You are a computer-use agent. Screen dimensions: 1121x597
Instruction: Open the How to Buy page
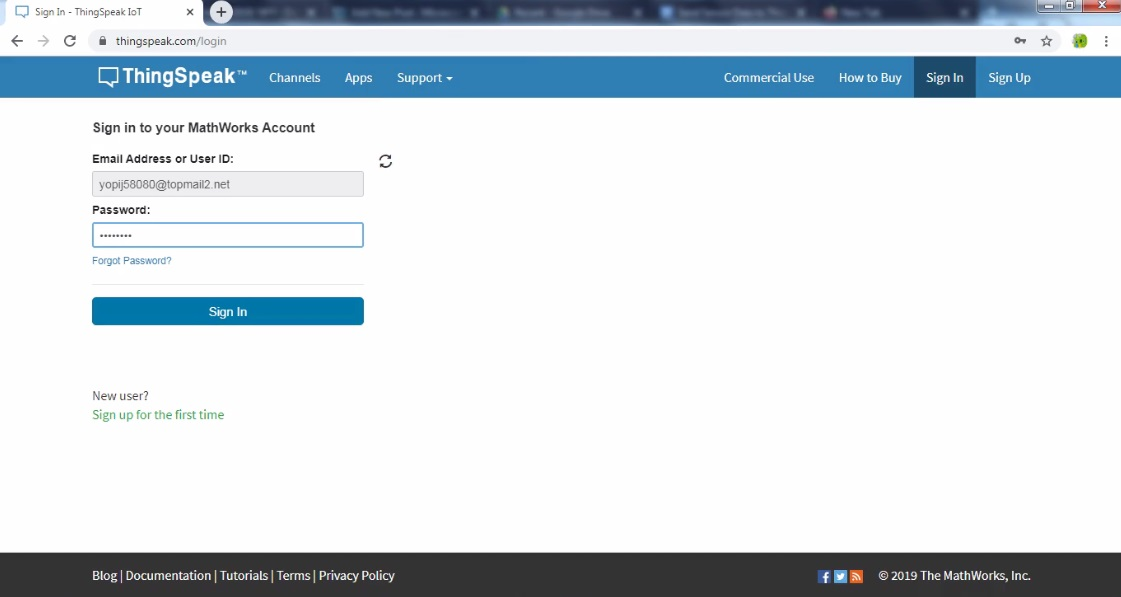869,78
